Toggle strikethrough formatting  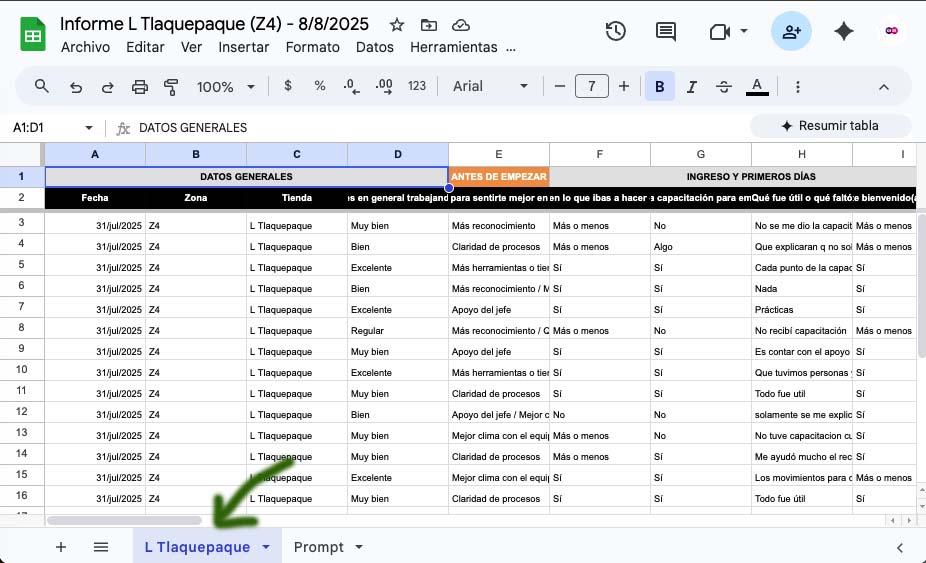coord(724,87)
